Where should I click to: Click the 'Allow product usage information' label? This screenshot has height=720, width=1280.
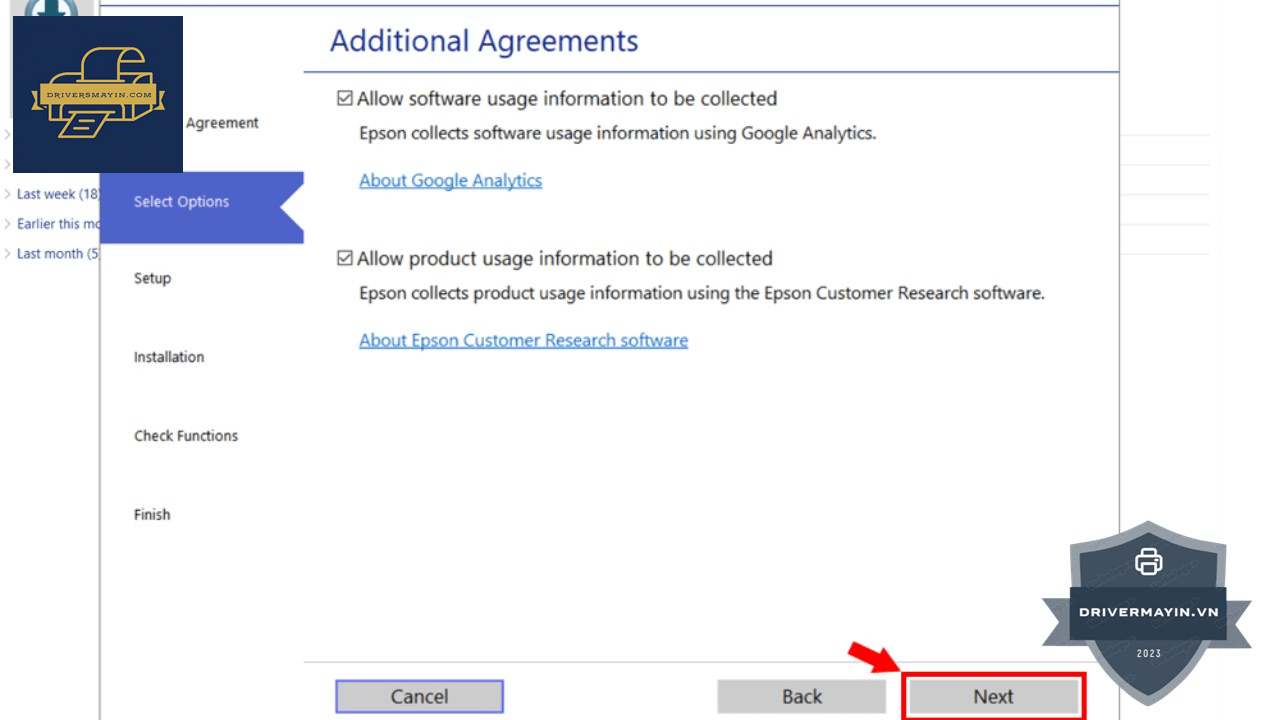[x=565, y=259]
